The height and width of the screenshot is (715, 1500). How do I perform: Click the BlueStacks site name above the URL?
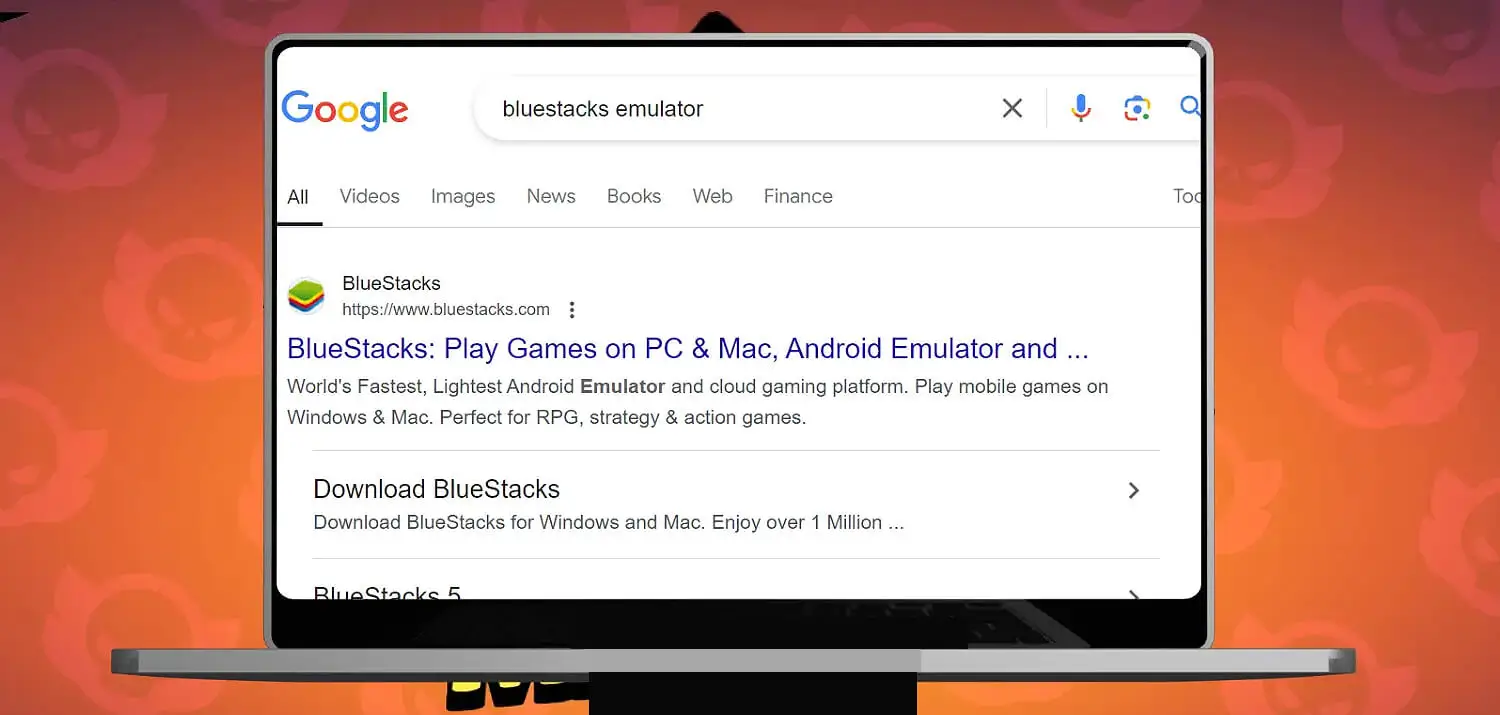click(x=391, y=284)
